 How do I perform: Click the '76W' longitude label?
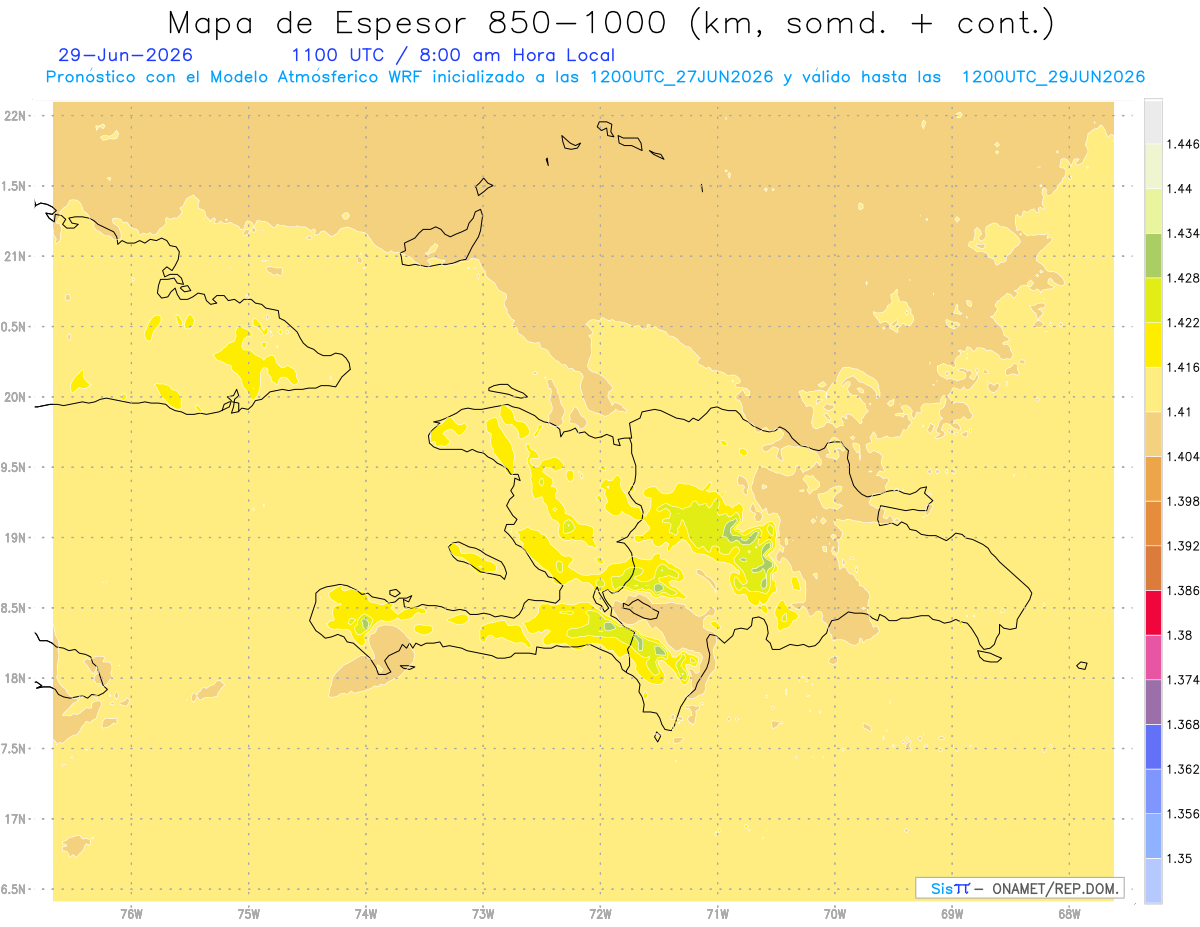[131, 914]
